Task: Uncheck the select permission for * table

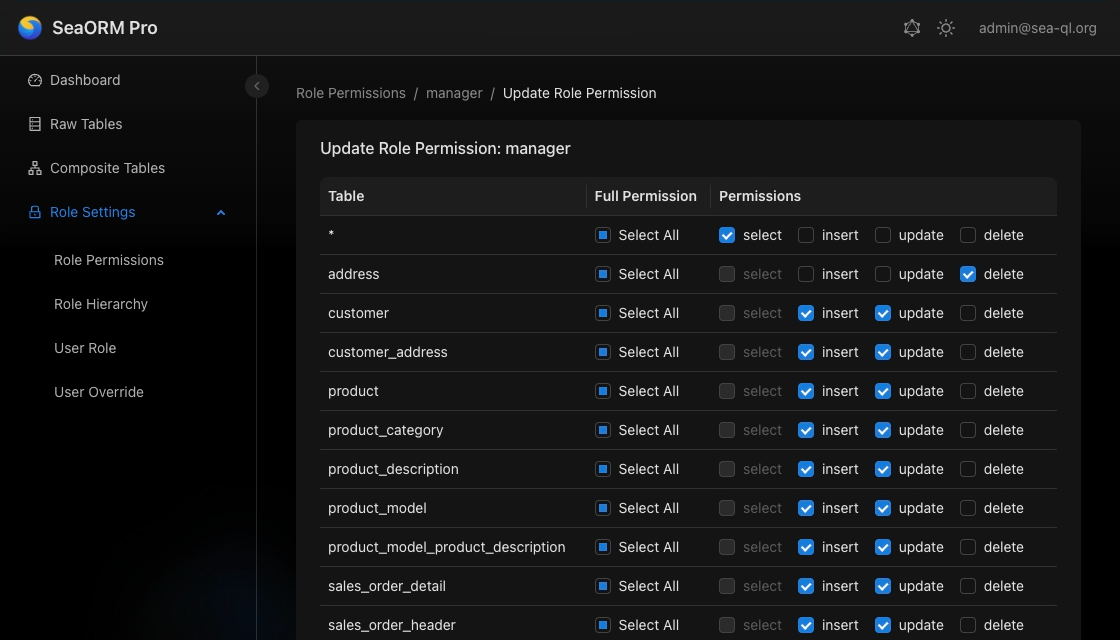Action: tap(727, 235)
